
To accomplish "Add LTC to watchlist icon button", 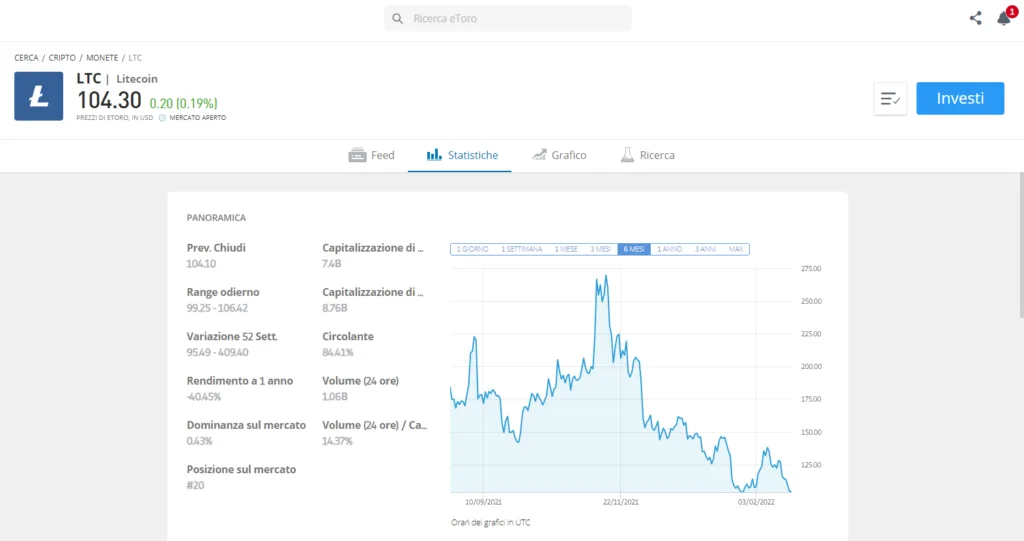I will click(890, 99).
